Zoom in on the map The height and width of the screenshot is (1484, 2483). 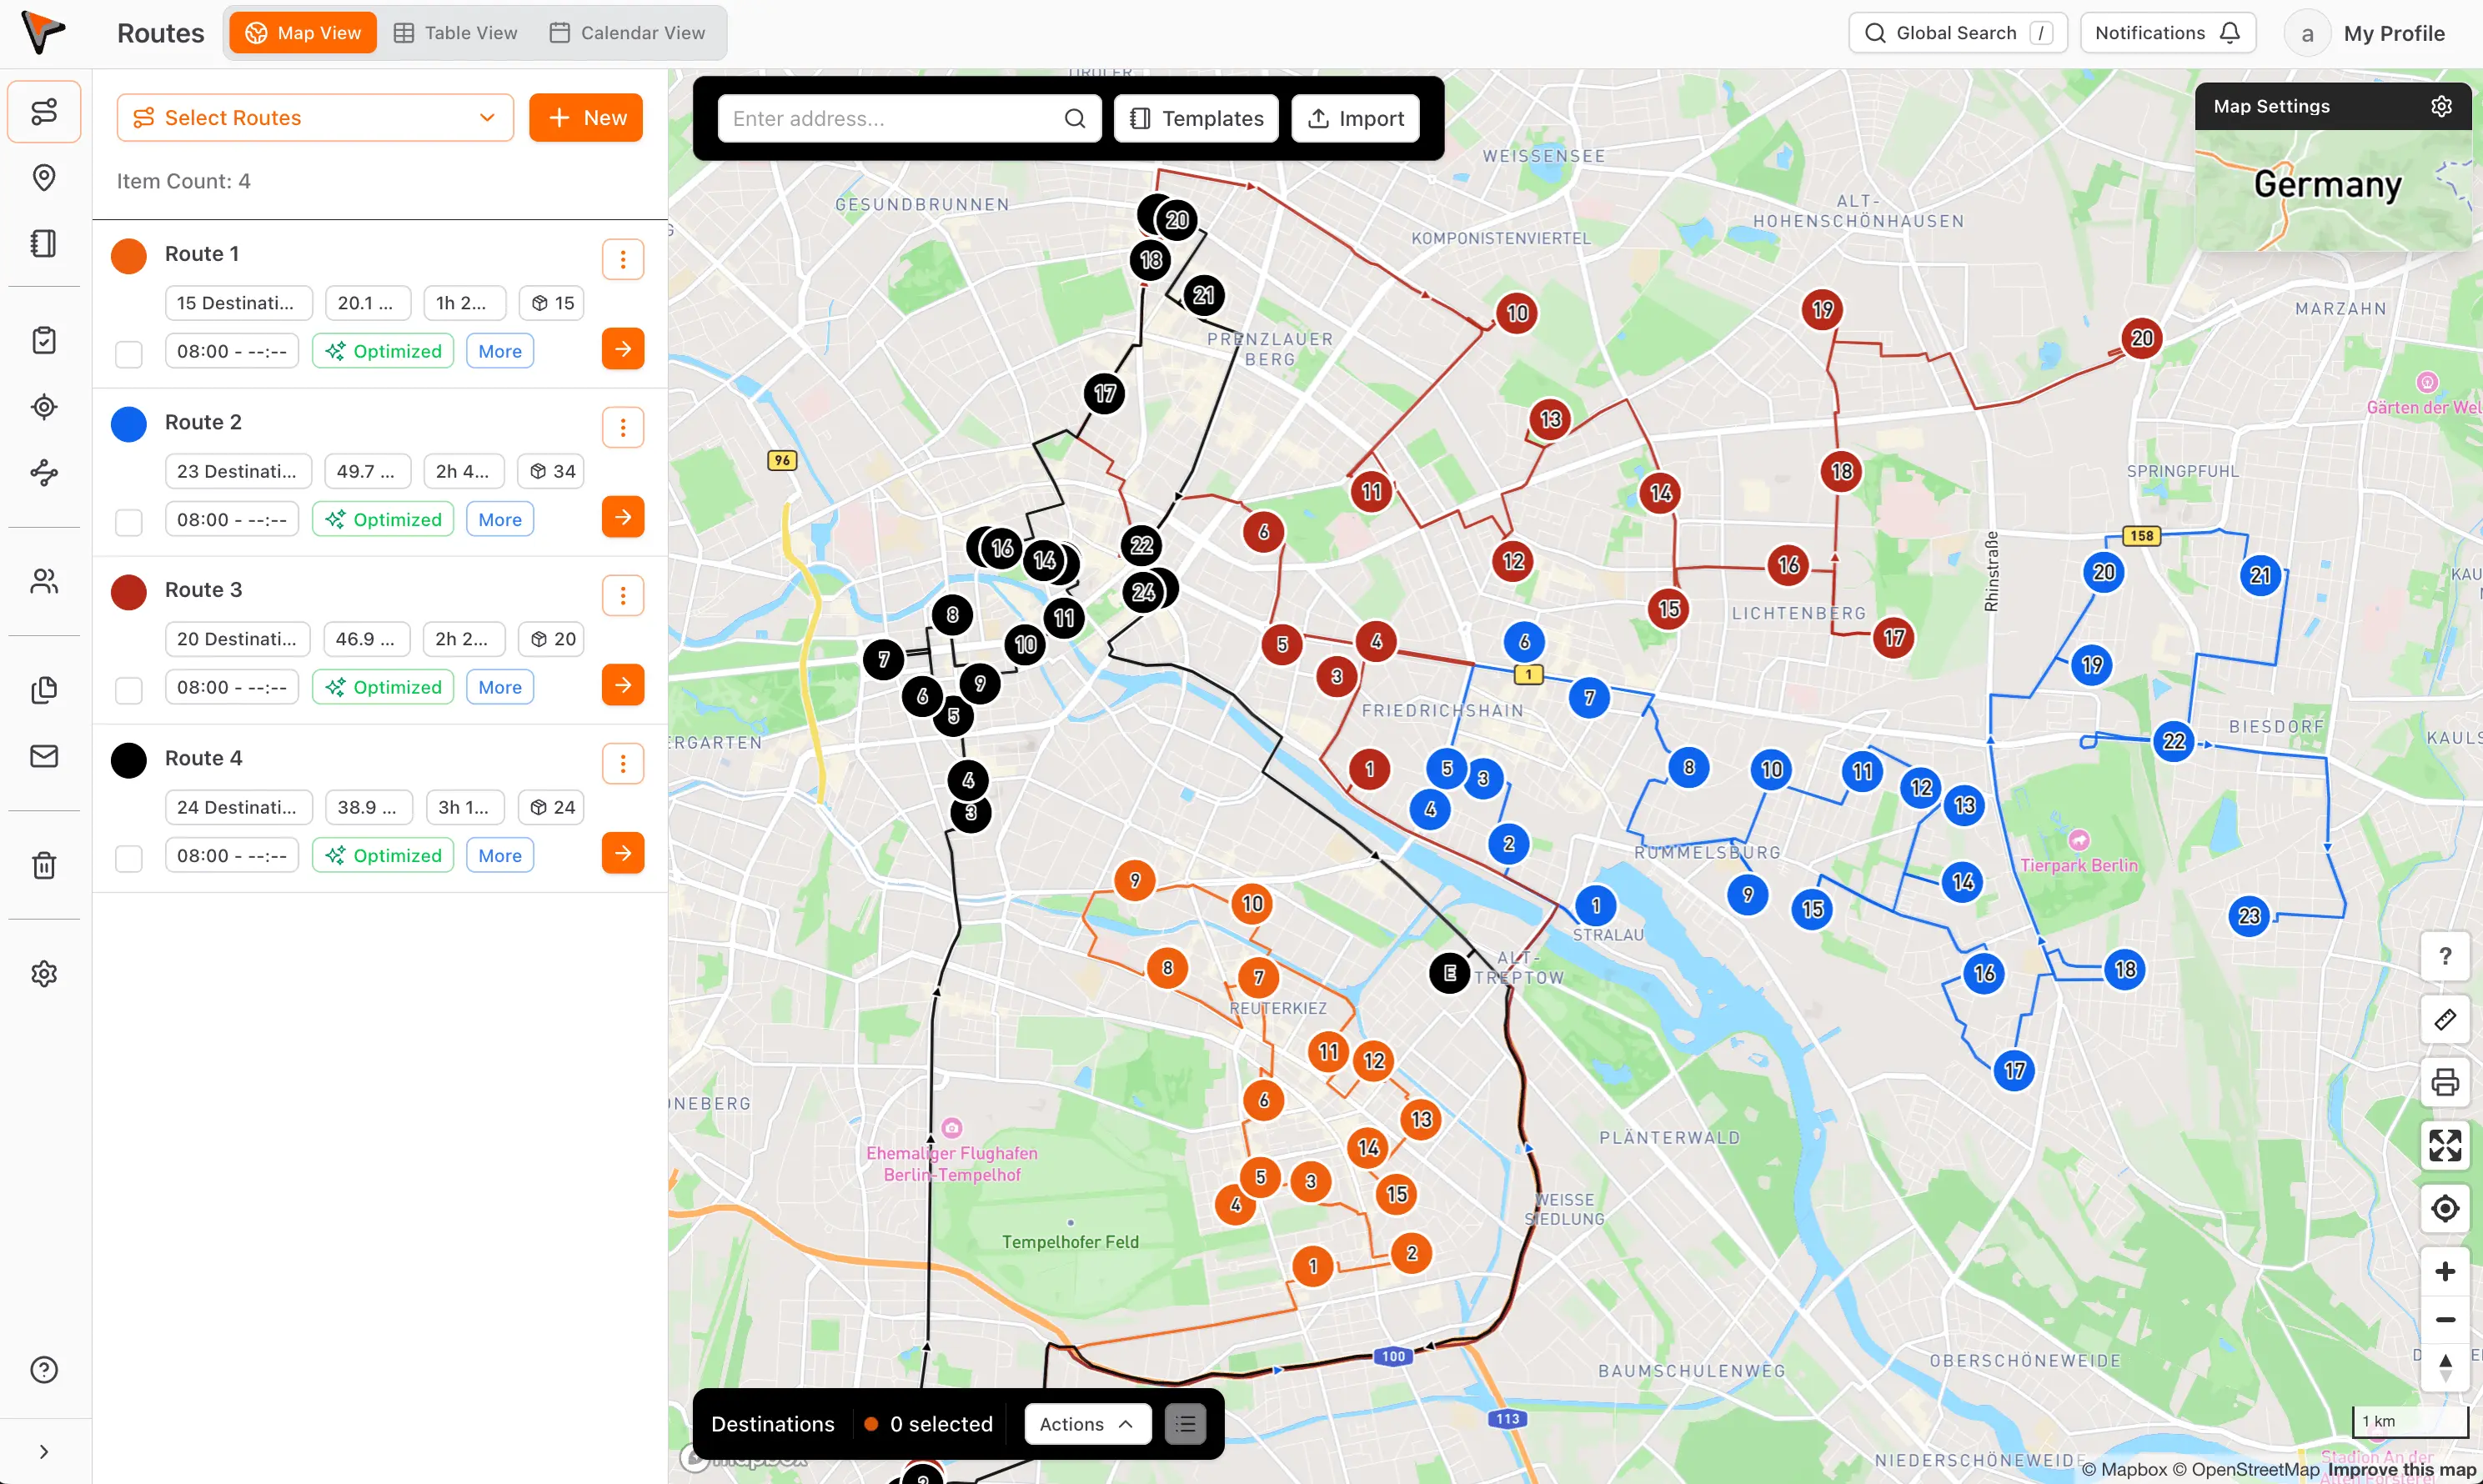pyautogui.click(x=2445, y=1271)
